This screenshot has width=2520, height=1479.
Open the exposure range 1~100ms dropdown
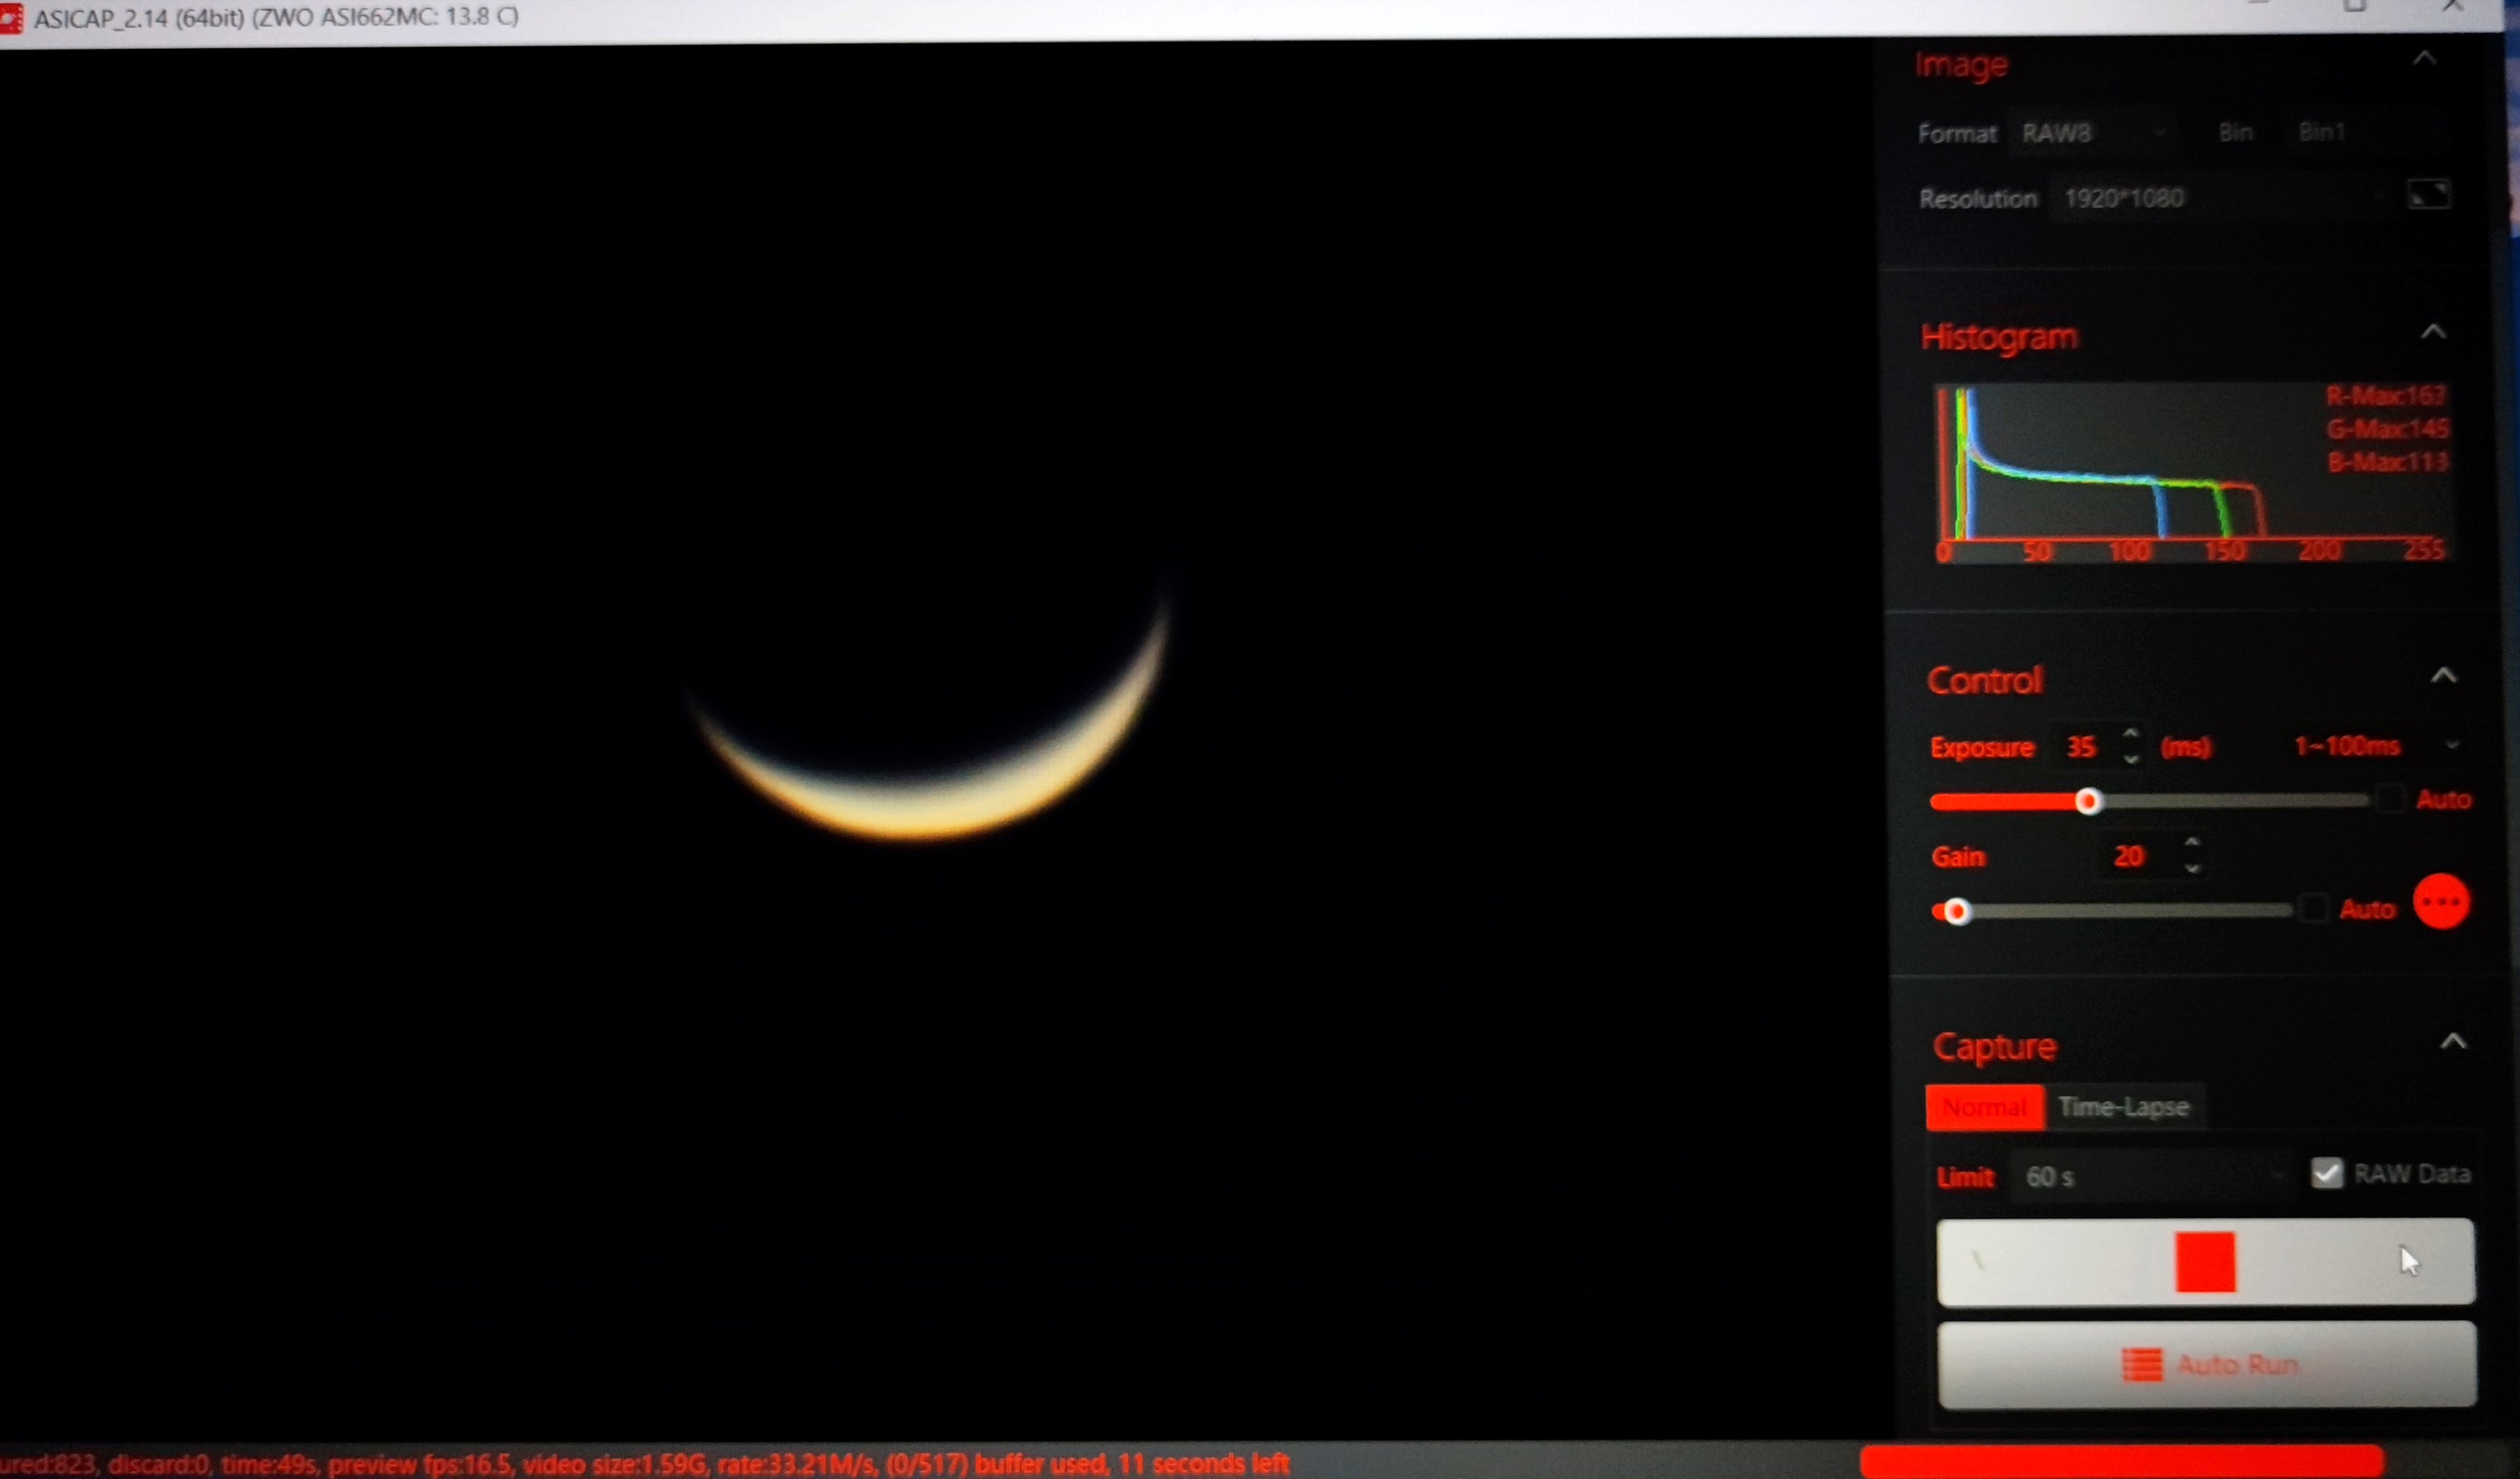tap(2375, 745)
